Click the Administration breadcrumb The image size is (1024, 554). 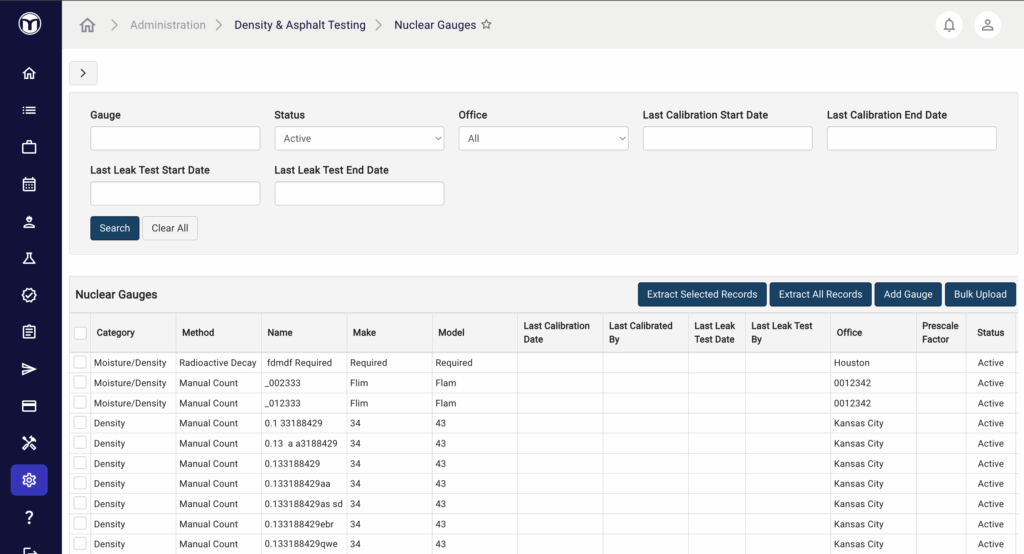167,25
